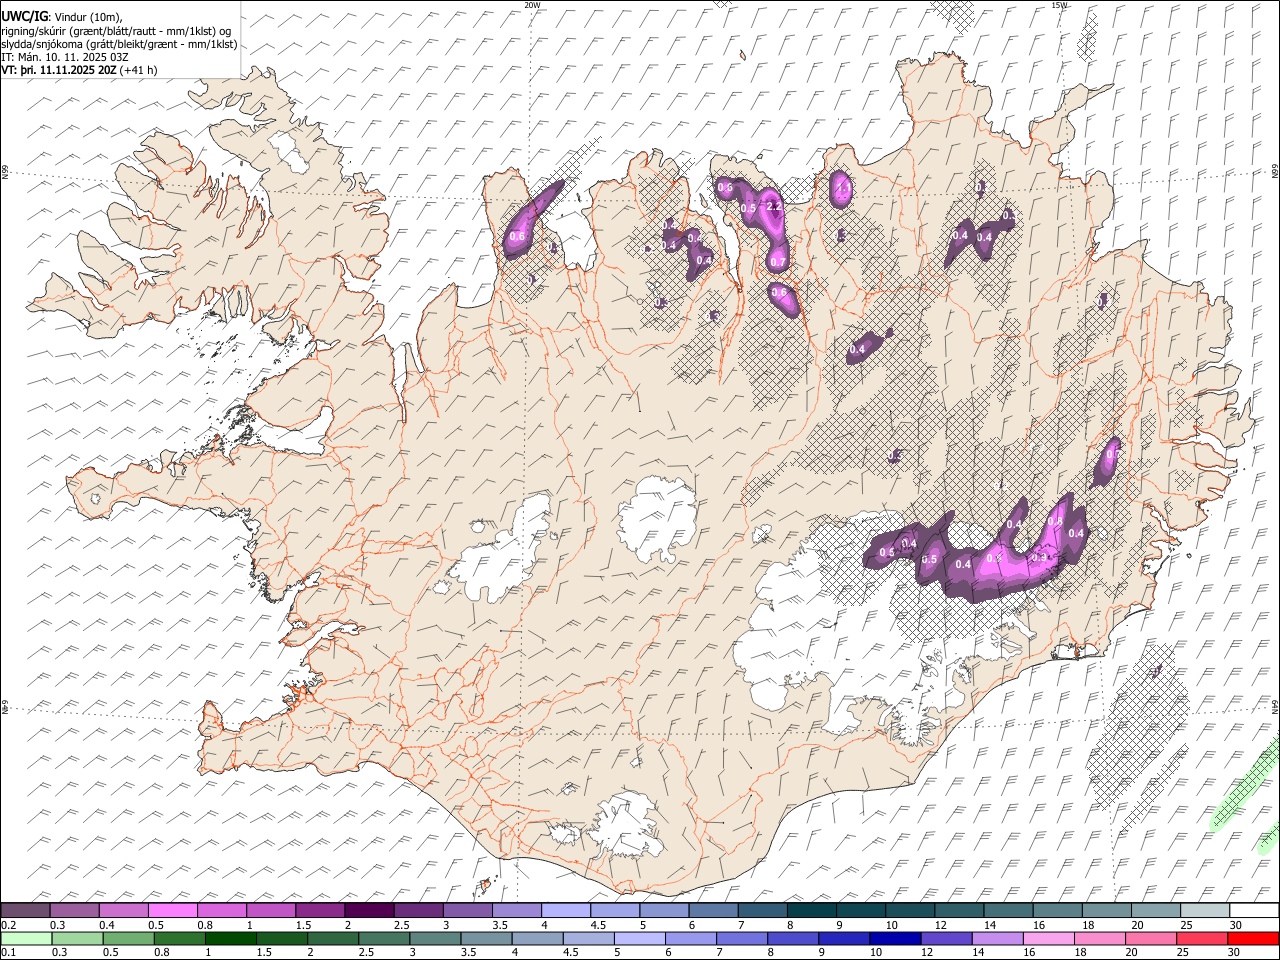Choose the darkest green 1 mm rain legend swatch
1280x960 pixels.
[231, 938]
